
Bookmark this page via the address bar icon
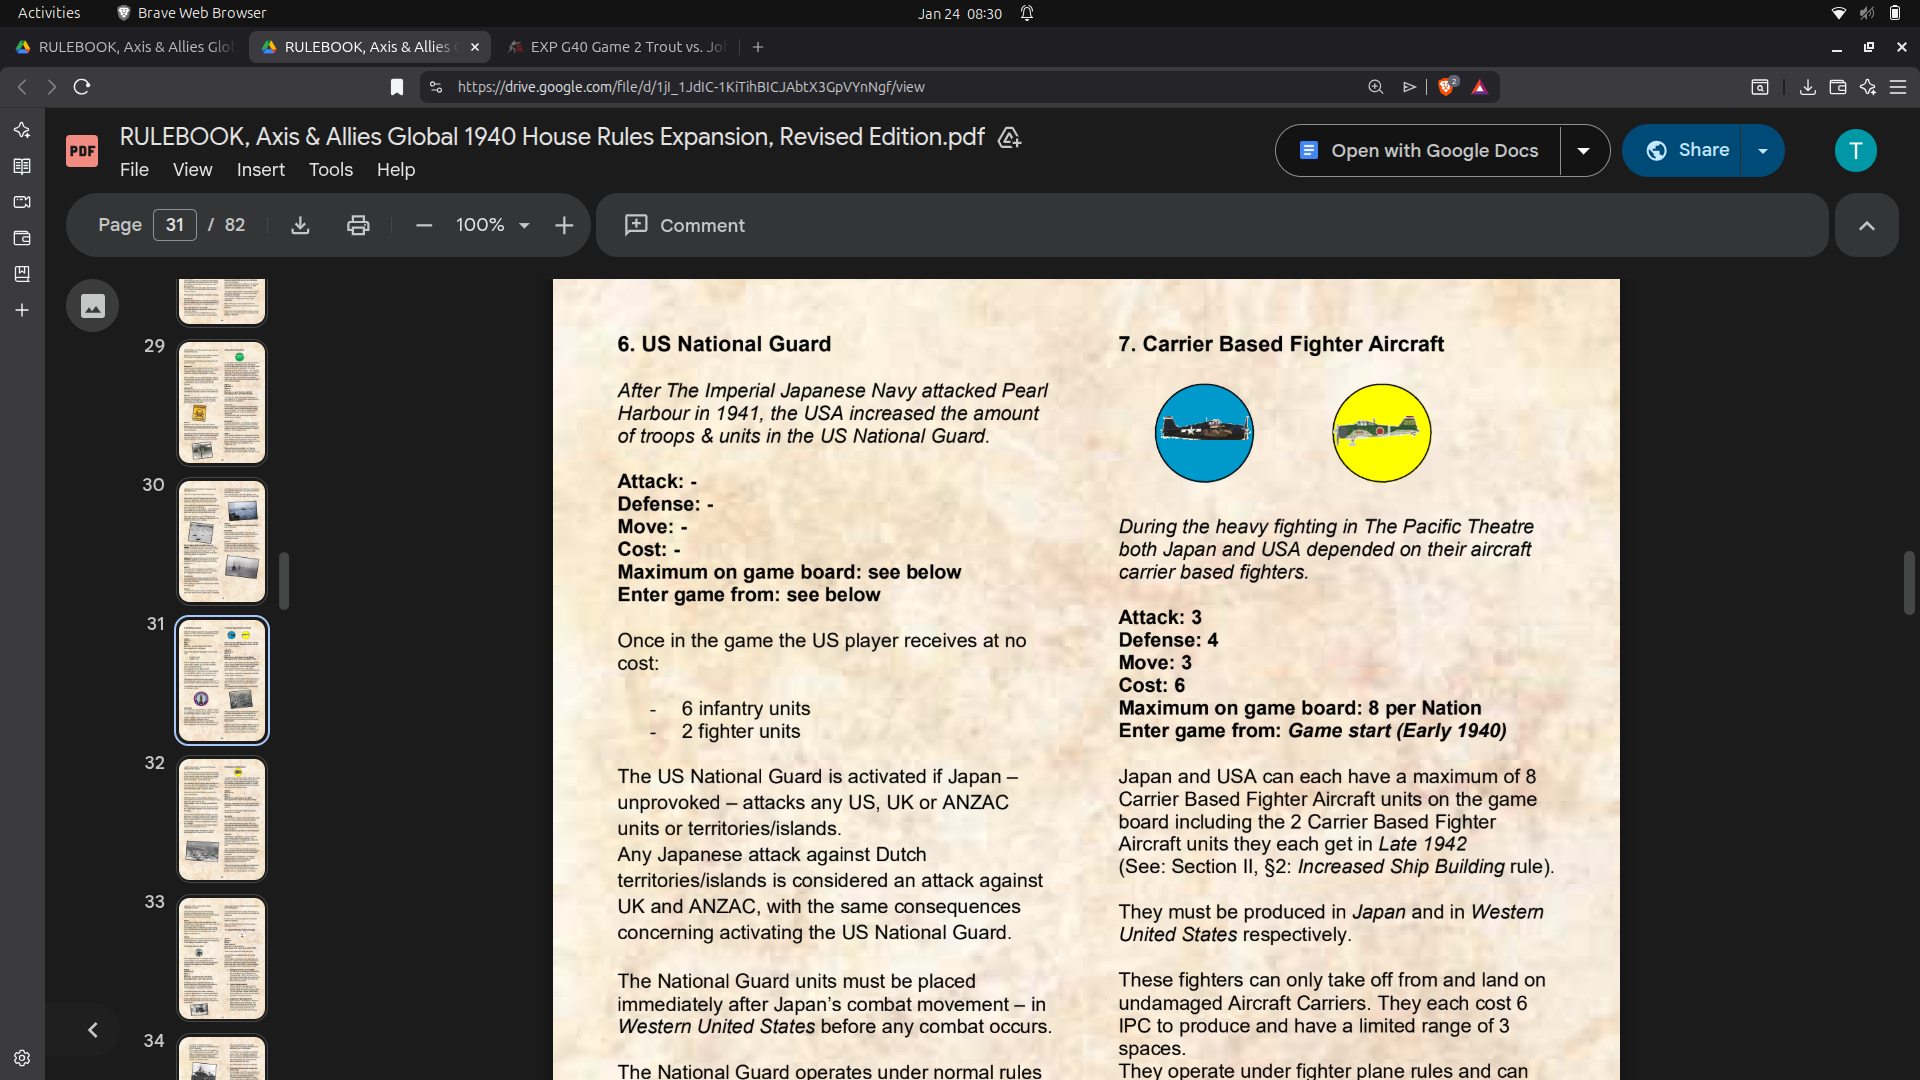tap(396, 87)
